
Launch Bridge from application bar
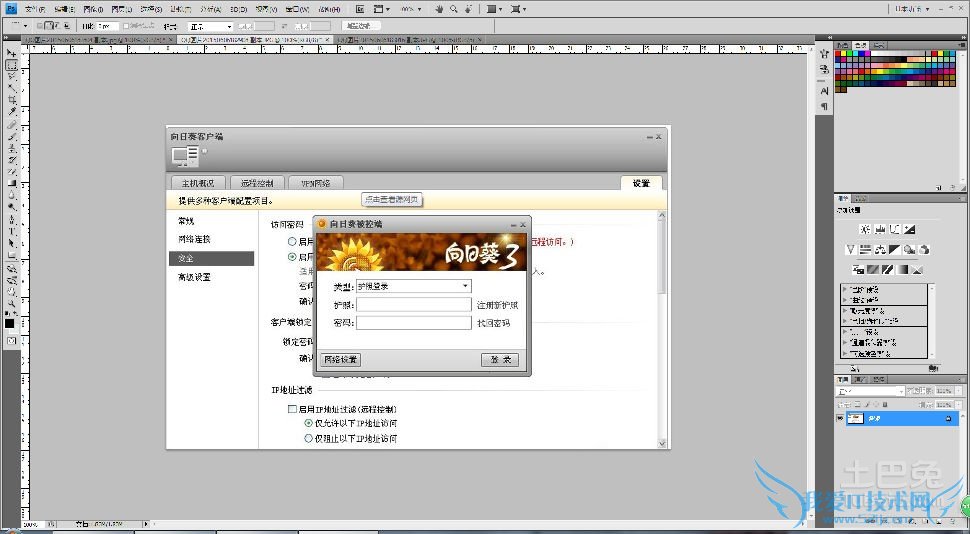point(359,9)
